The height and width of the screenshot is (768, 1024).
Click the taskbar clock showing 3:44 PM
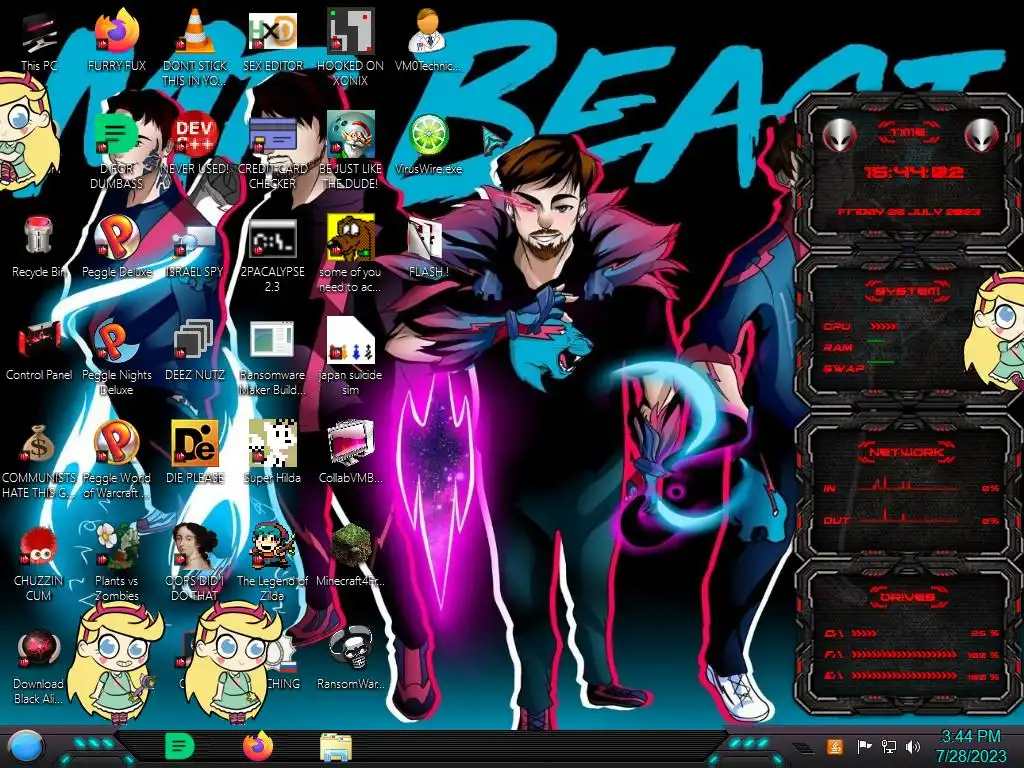click(x=971, y=746)
